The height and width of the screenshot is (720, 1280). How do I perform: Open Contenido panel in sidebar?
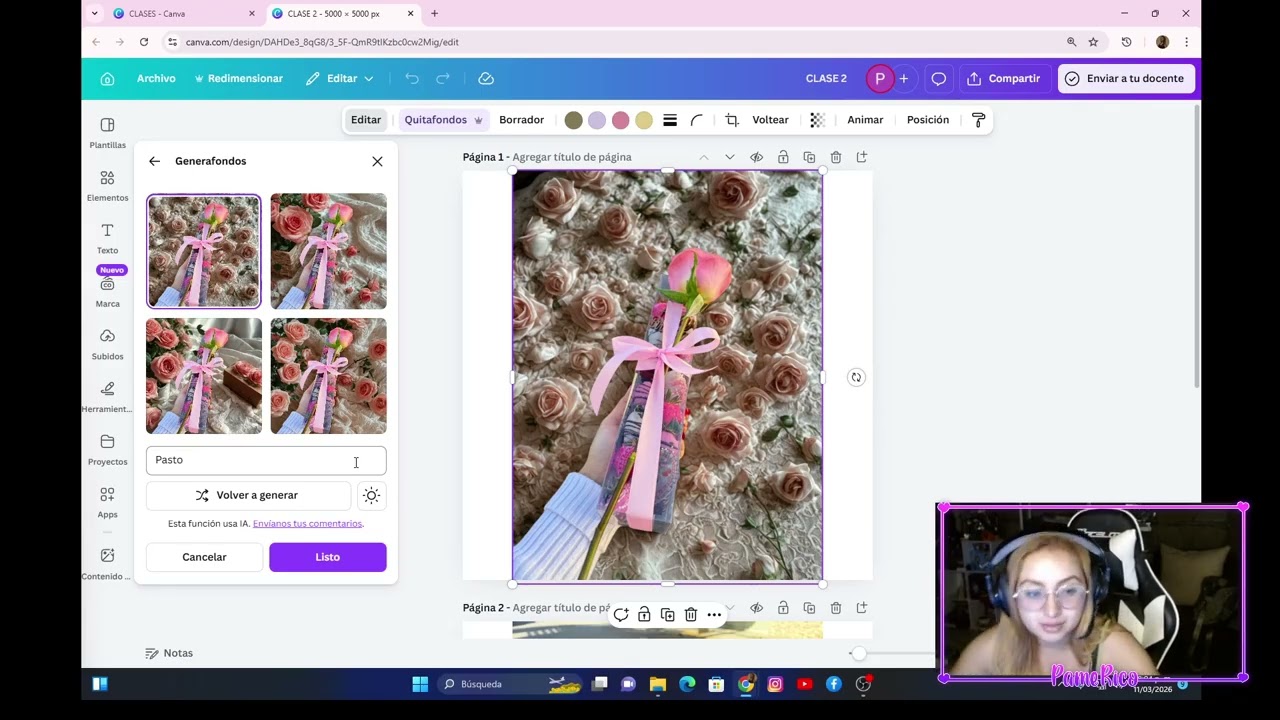click(107, 564)
